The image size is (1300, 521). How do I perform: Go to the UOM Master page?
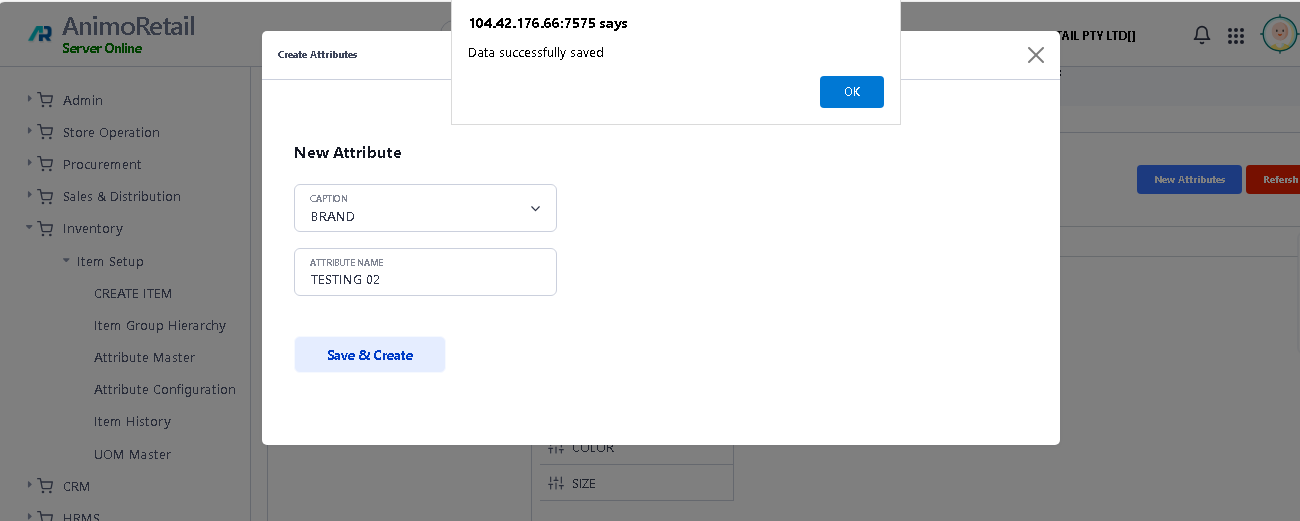point(132,454)
